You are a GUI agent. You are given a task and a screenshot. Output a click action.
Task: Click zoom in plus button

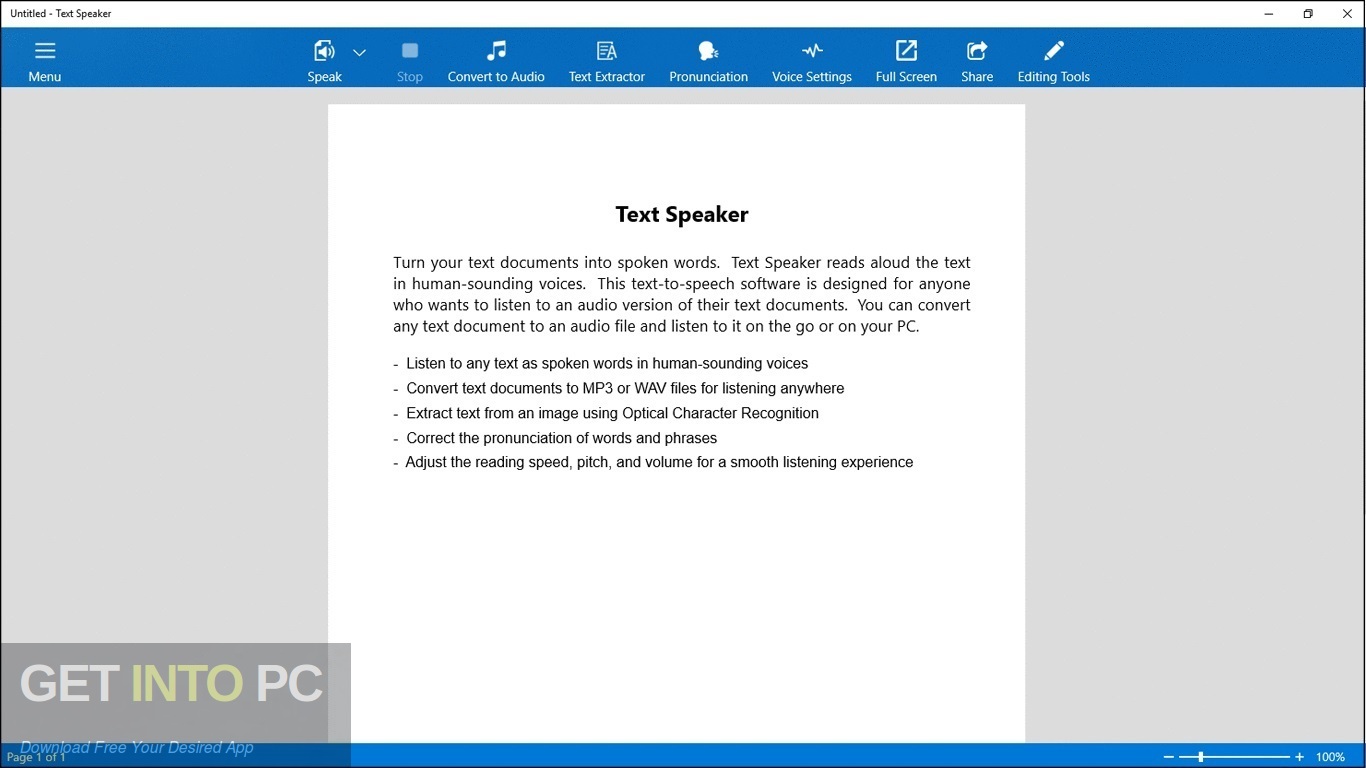1300,757
